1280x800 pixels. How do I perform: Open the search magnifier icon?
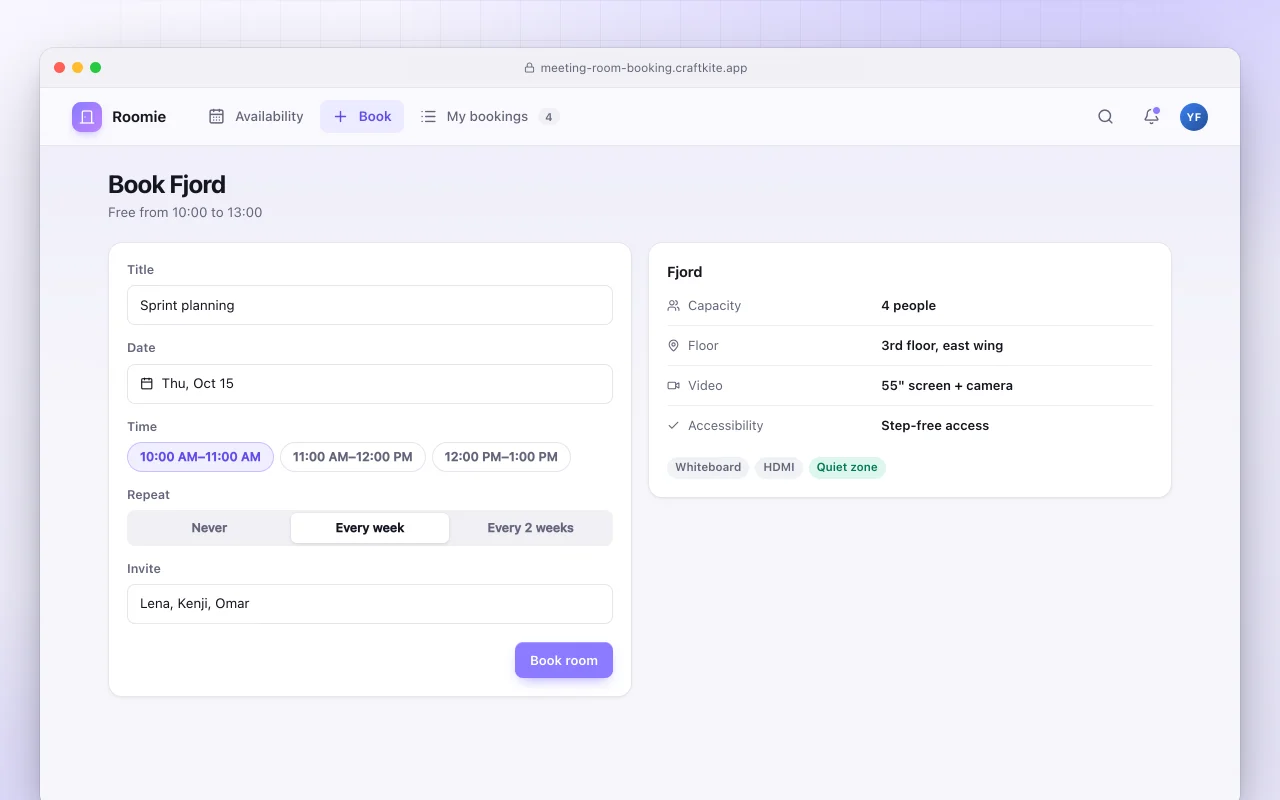[x=1105, y=117]
